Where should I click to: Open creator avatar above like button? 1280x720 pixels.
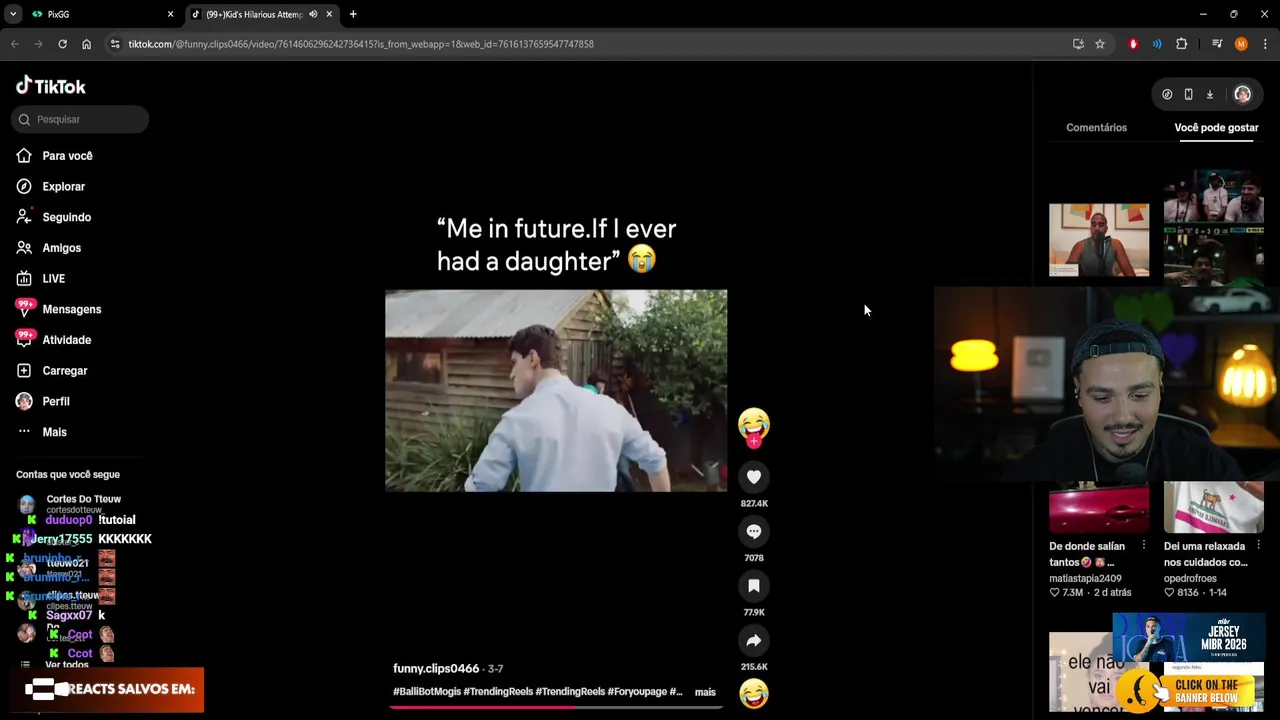(x=754, y=424)
